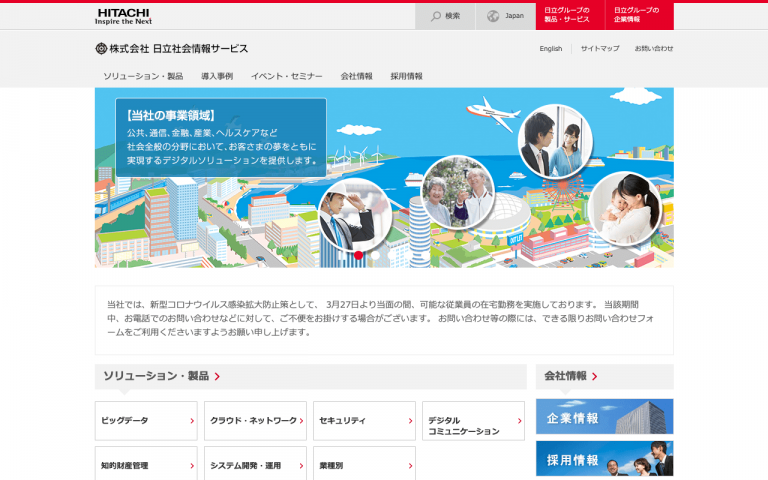Open 採用情報 navigation menu item
This screenshot has height=480, width=768.
[x=407, y=76]
